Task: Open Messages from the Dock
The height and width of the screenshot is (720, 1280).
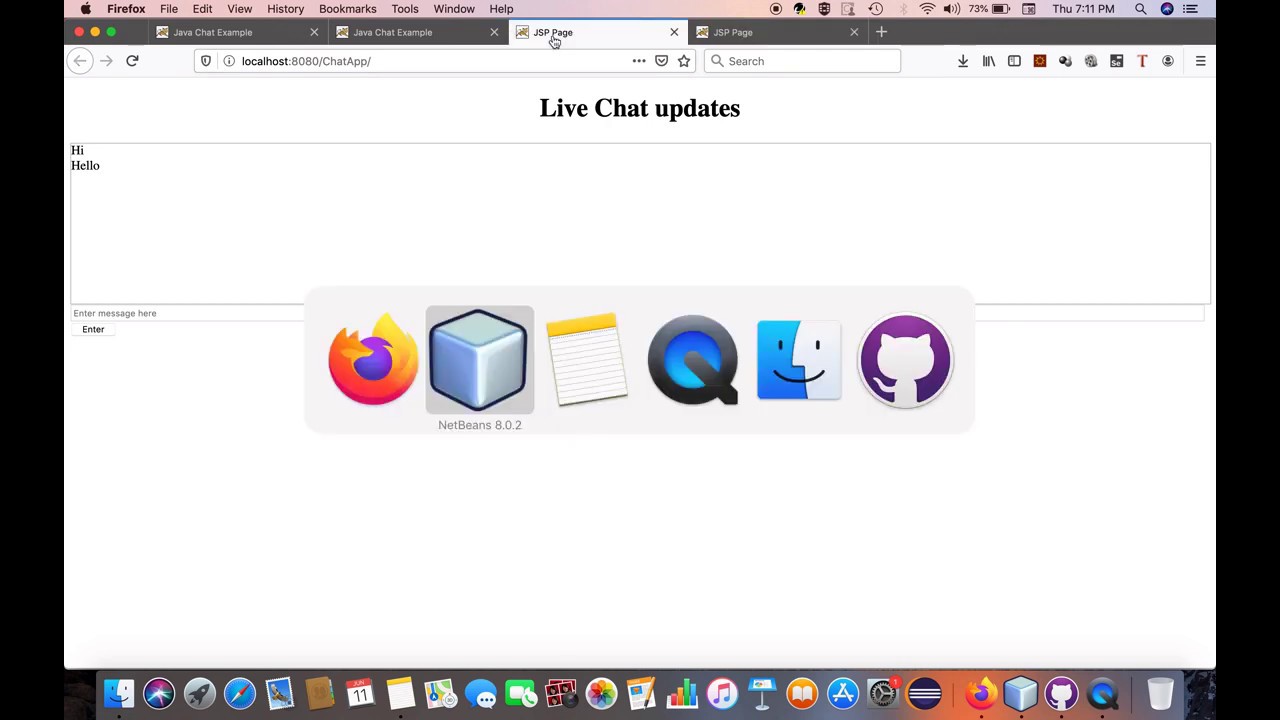Action: point(481,693)
